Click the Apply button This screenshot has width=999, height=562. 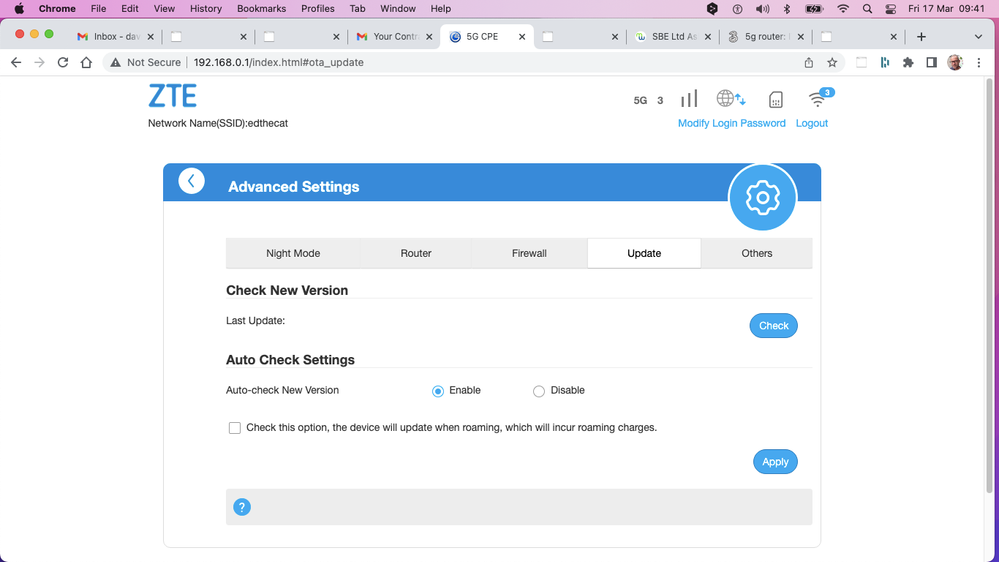pos(775,461)
